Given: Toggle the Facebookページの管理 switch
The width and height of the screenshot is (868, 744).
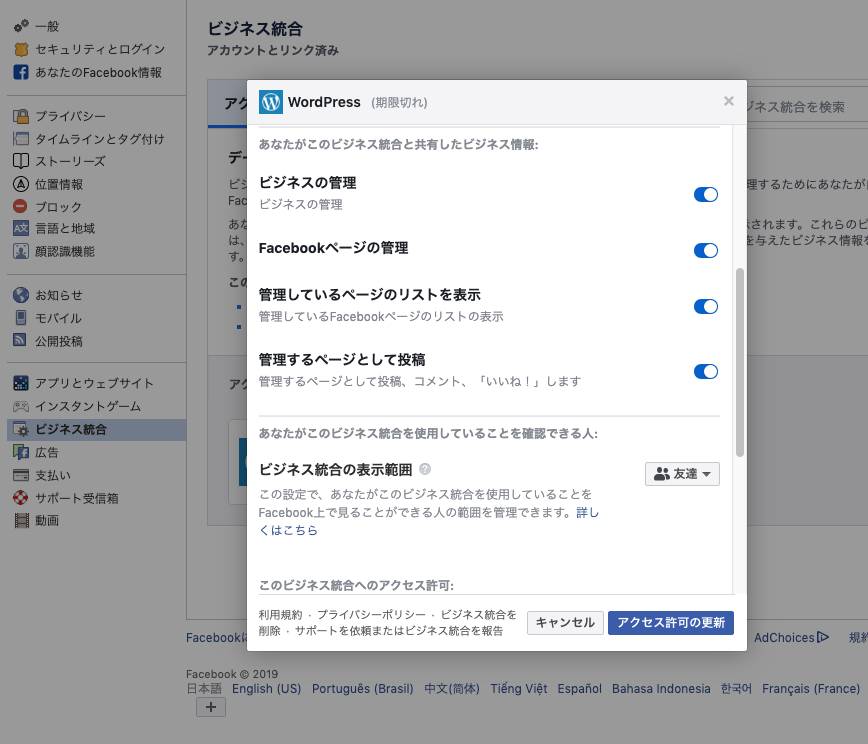Looking at the screenshot, I should click(x=706, y=250).
